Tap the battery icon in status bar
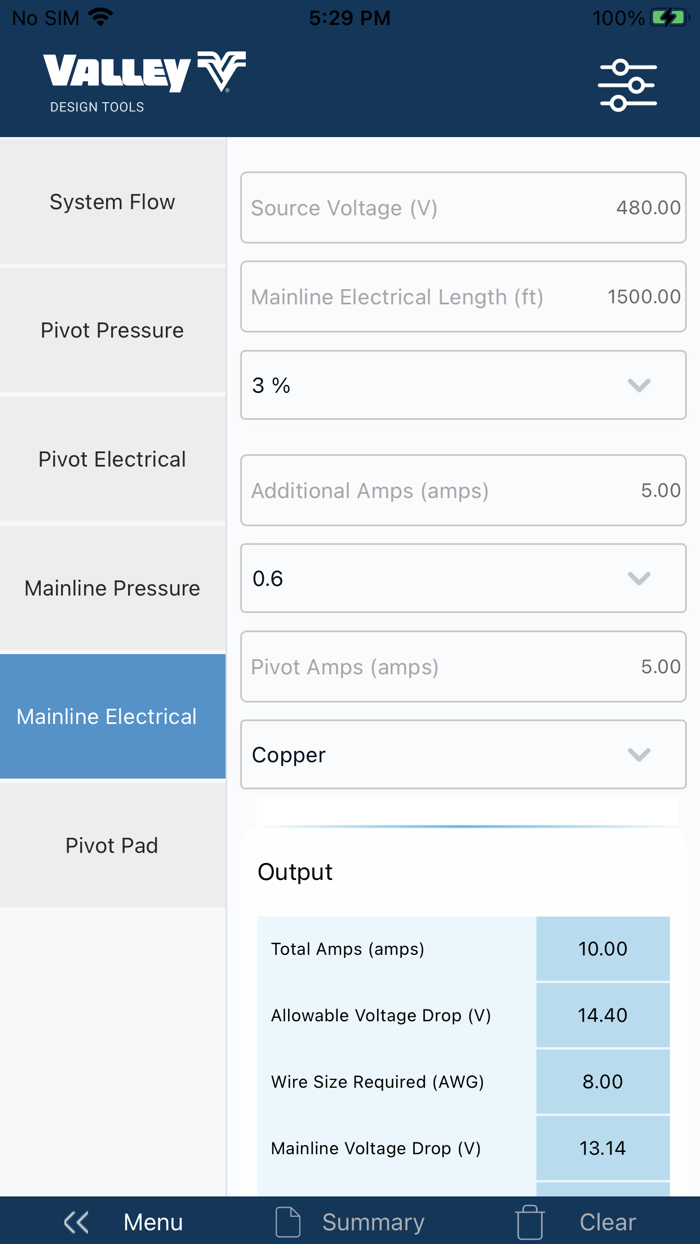700x1244 pixels. point(667,18)
